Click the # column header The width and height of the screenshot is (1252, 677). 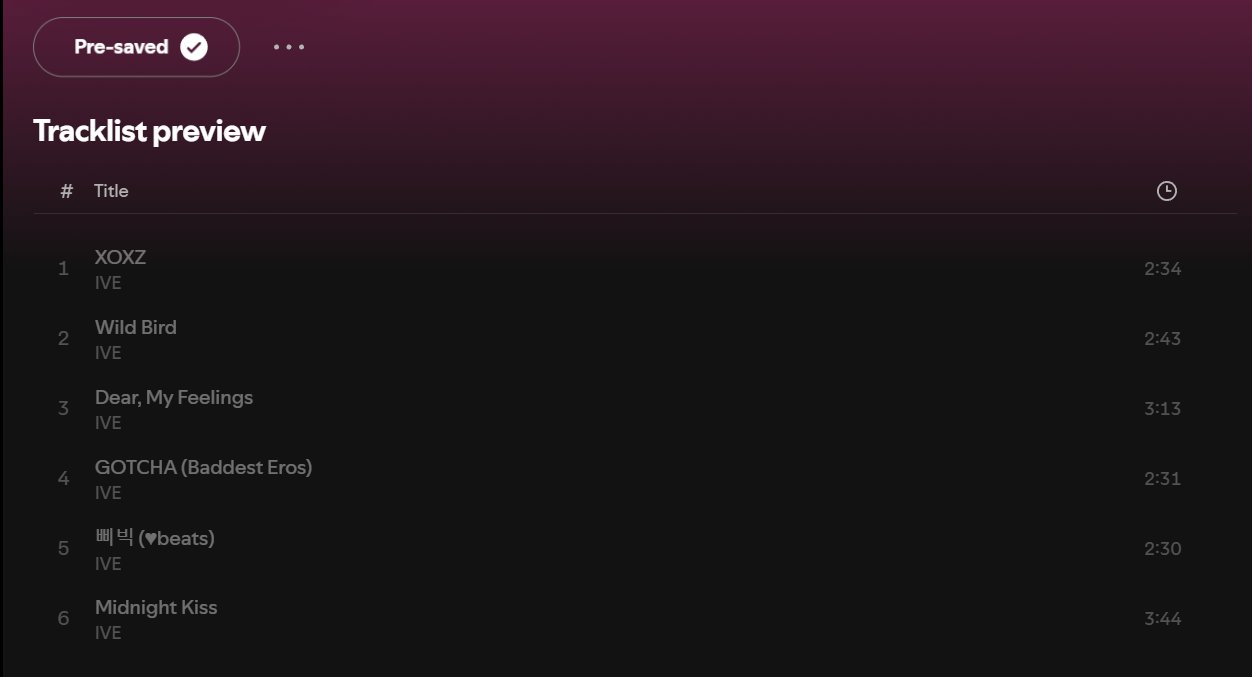66,191
